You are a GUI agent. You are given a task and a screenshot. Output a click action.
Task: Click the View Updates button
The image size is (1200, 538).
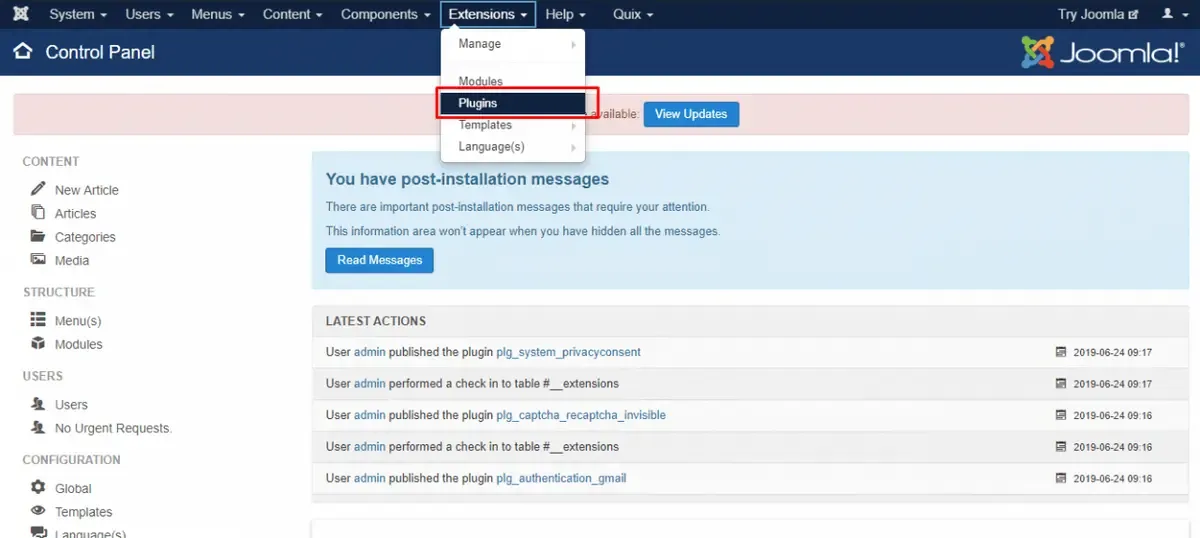coord(691,114)
